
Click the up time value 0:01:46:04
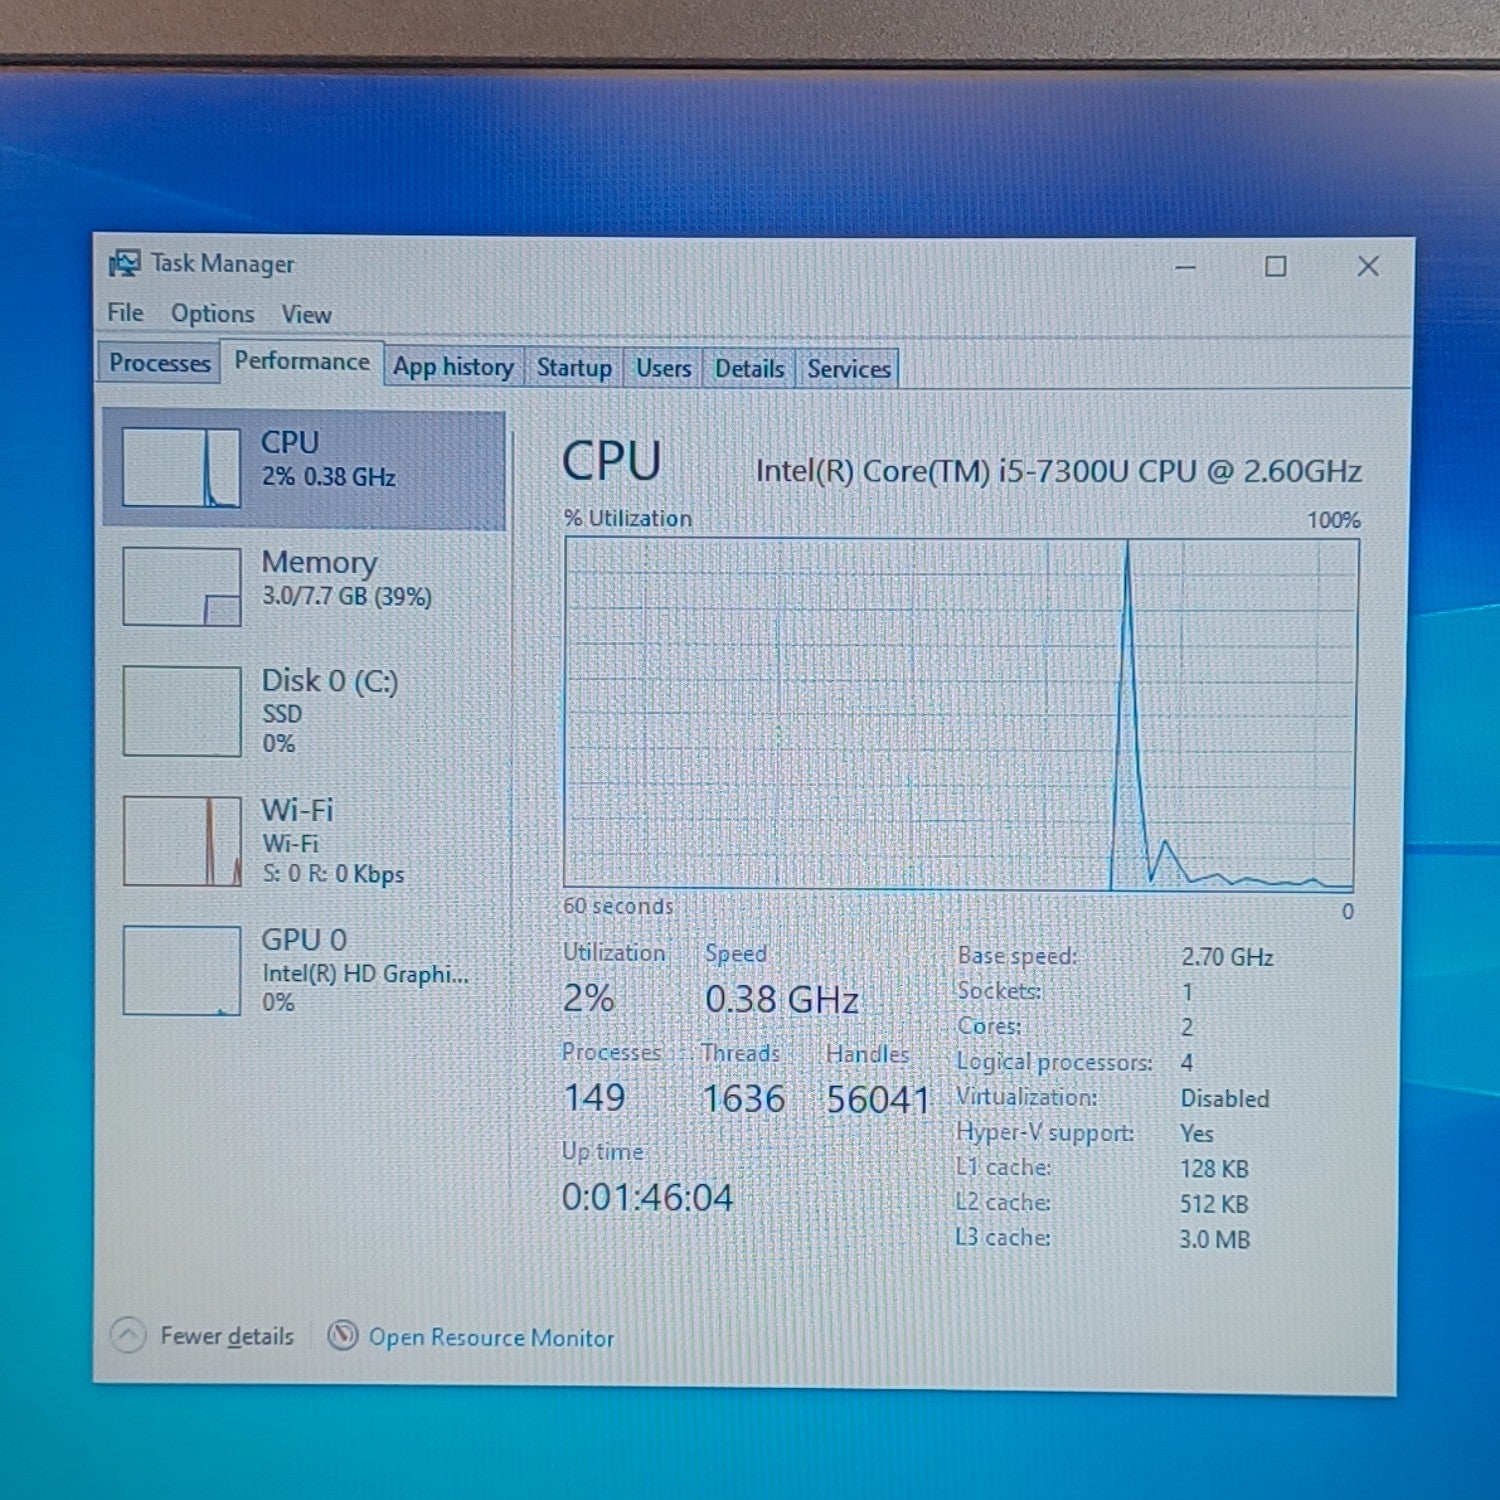647,1197
